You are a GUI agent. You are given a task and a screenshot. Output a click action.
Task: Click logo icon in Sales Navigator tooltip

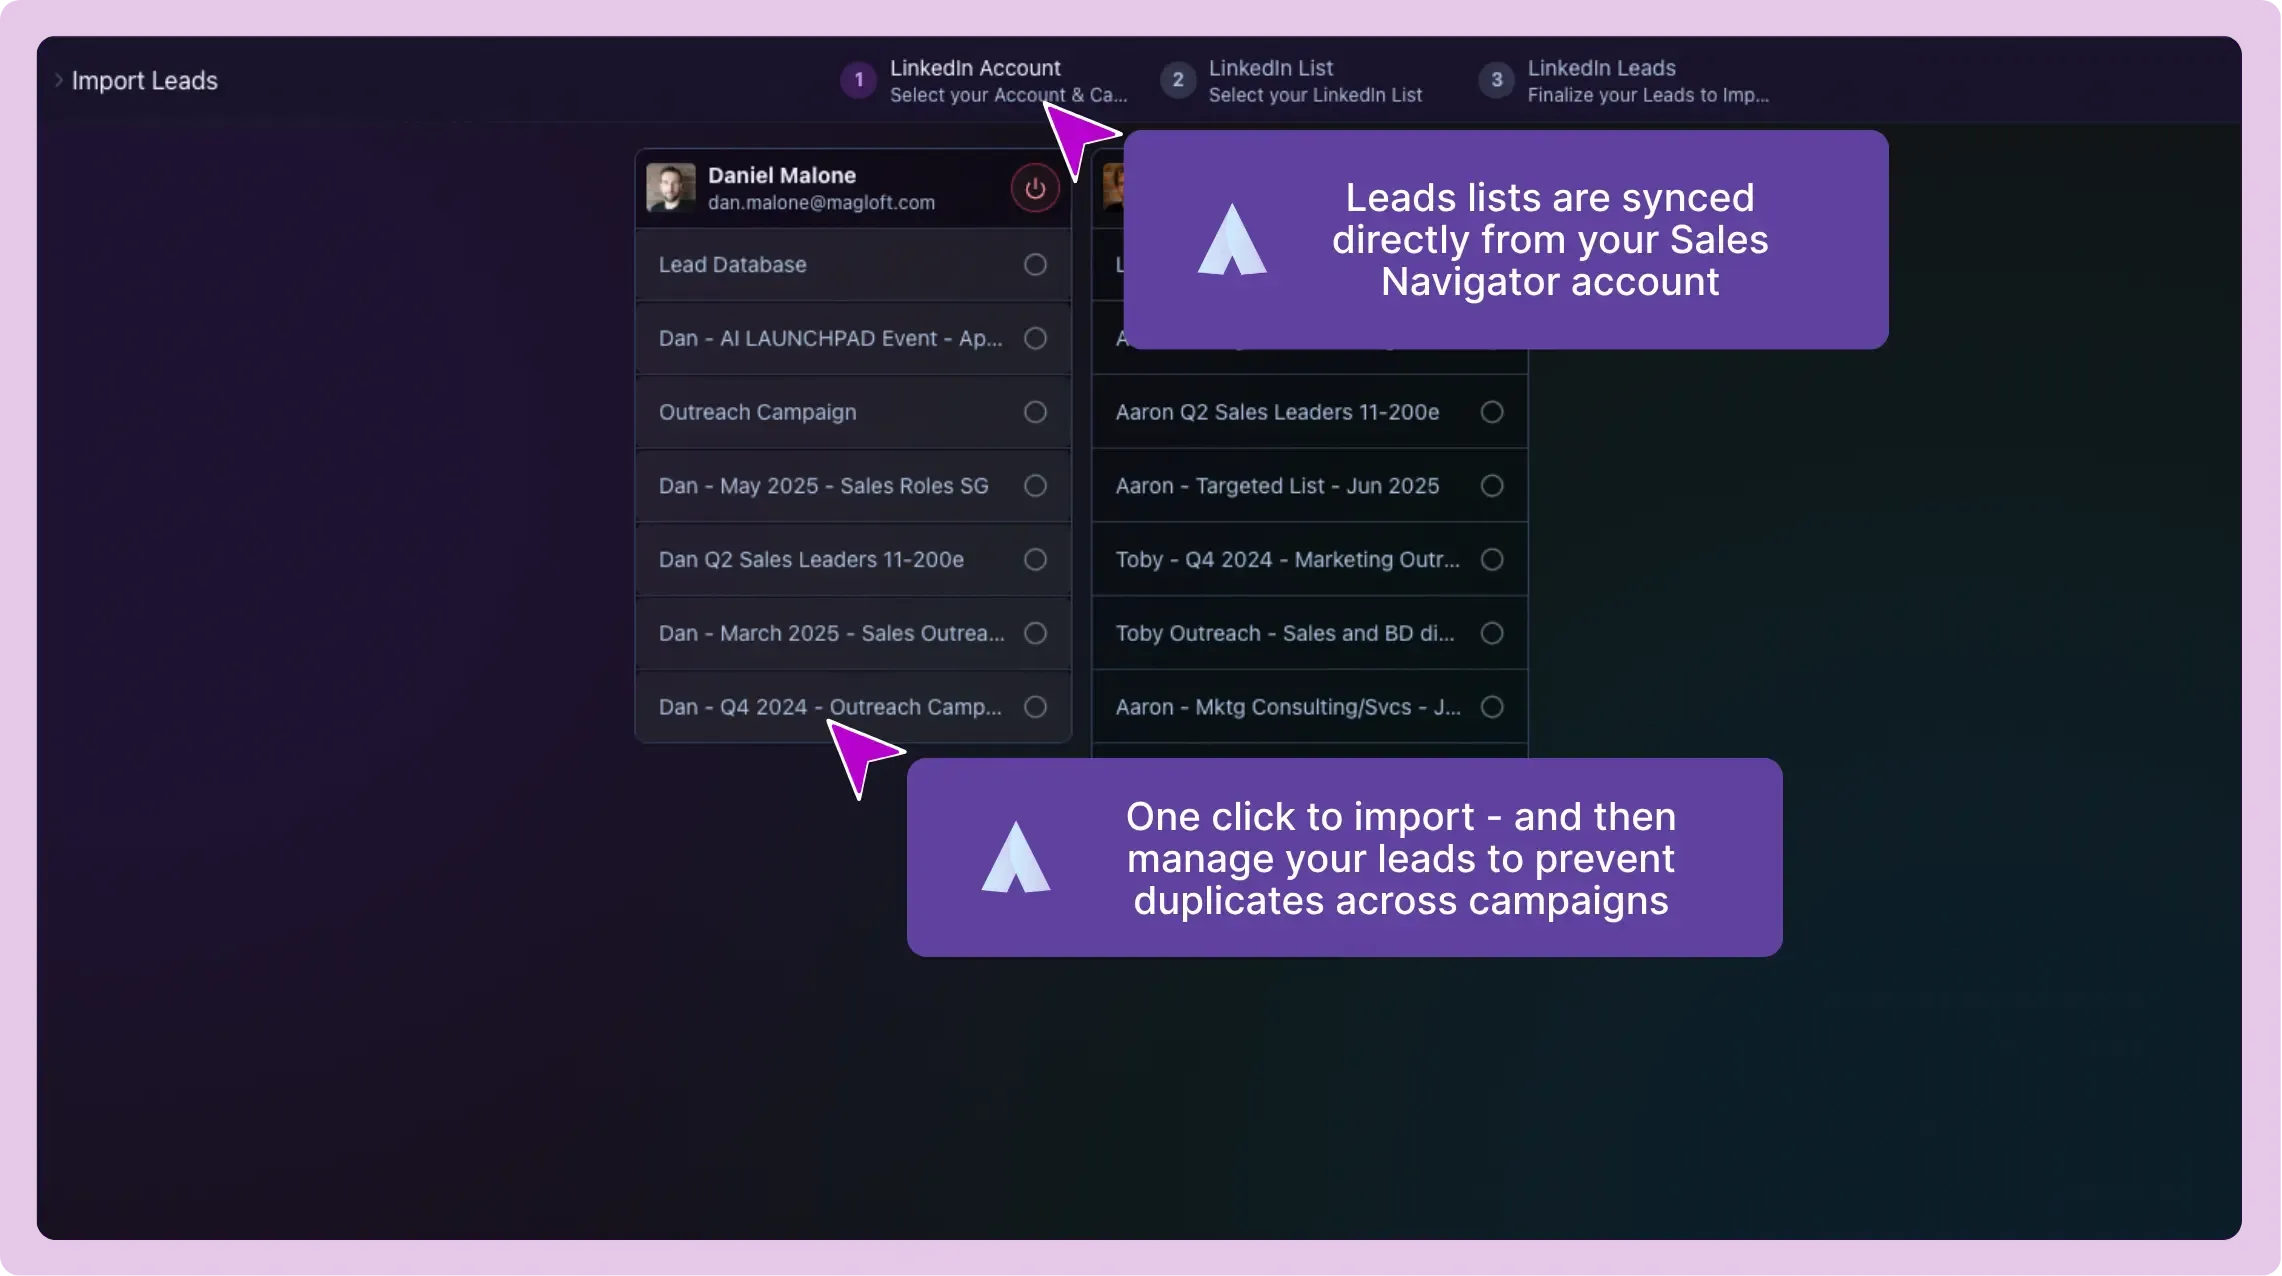coord(1232,240)
